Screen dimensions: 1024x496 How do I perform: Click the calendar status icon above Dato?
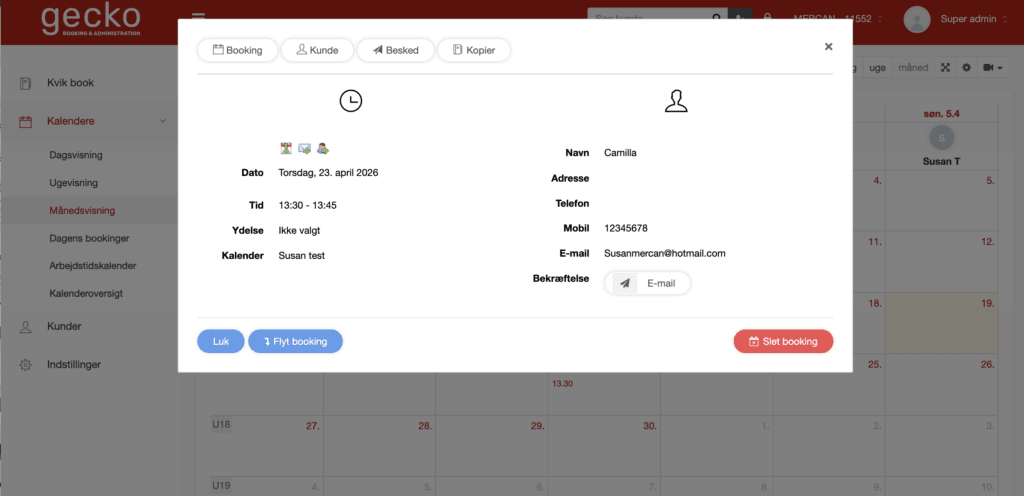pyautogui.click(x=287, y=149)
